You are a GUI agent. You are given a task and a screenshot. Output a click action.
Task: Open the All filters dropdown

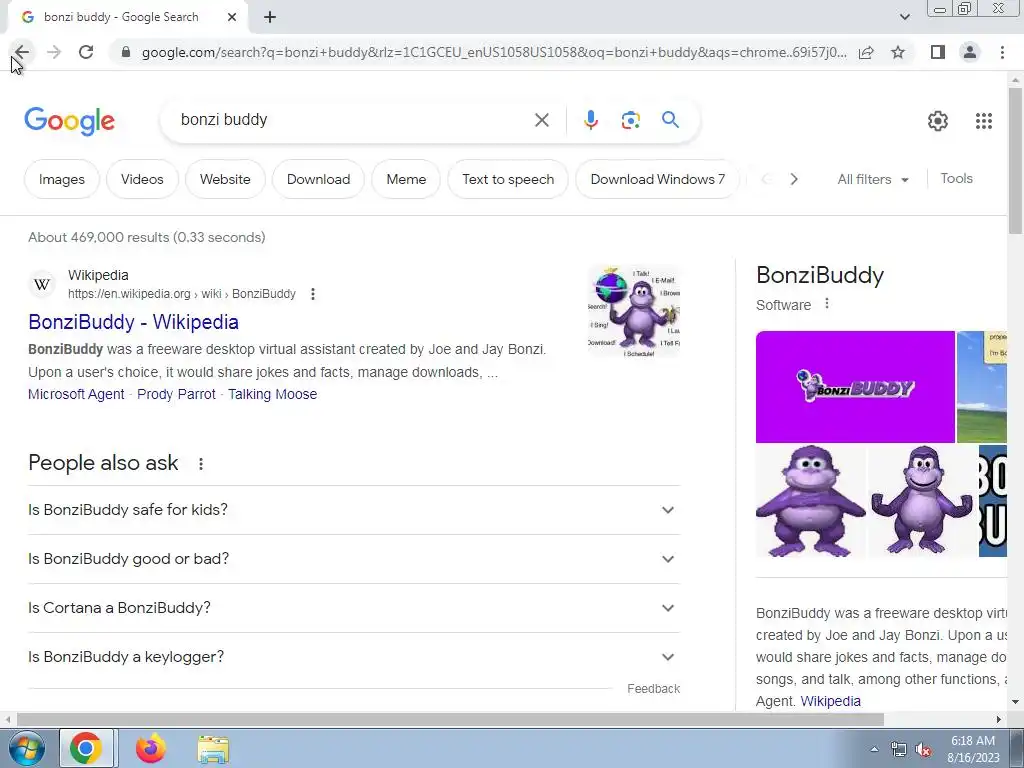click(x=872, y=179)
